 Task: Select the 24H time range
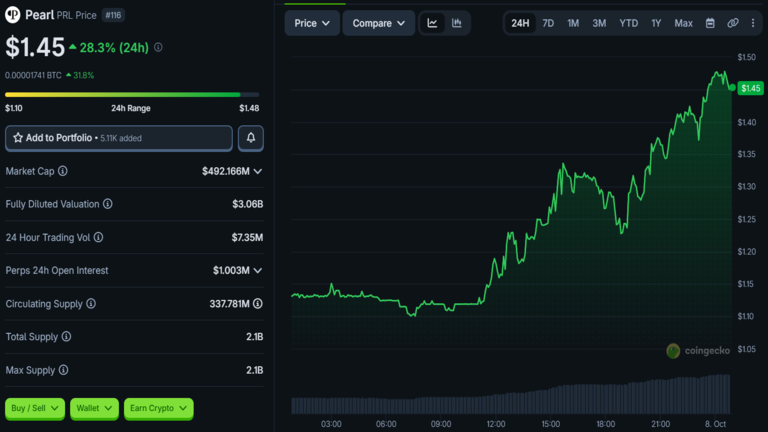pos(520,23)
